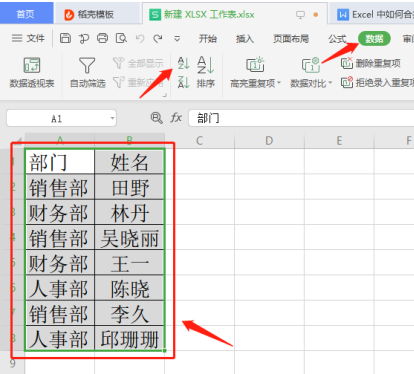Go to the 首页 tab
Screen dimensions: 414x374
(26, 14)
